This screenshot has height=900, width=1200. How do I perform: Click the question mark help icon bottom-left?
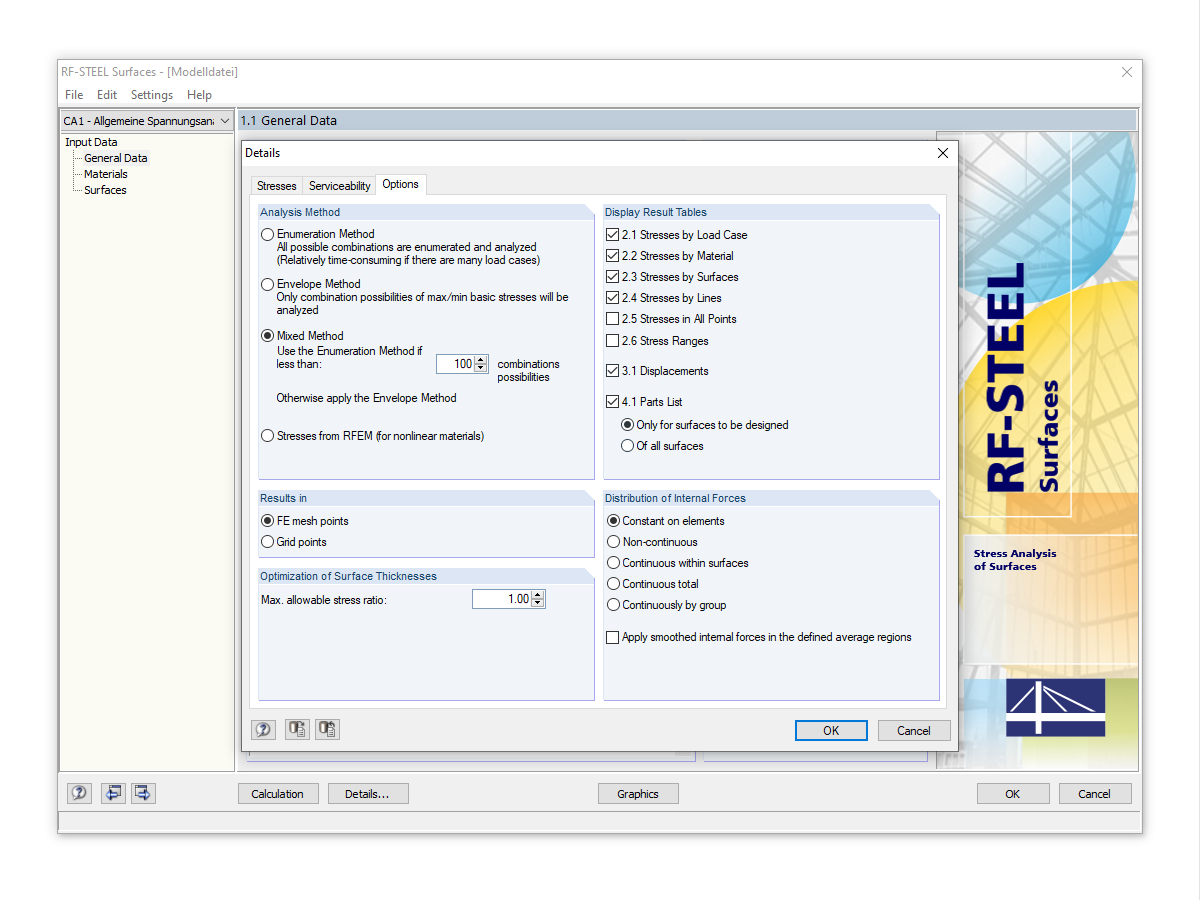coord(79,793)
